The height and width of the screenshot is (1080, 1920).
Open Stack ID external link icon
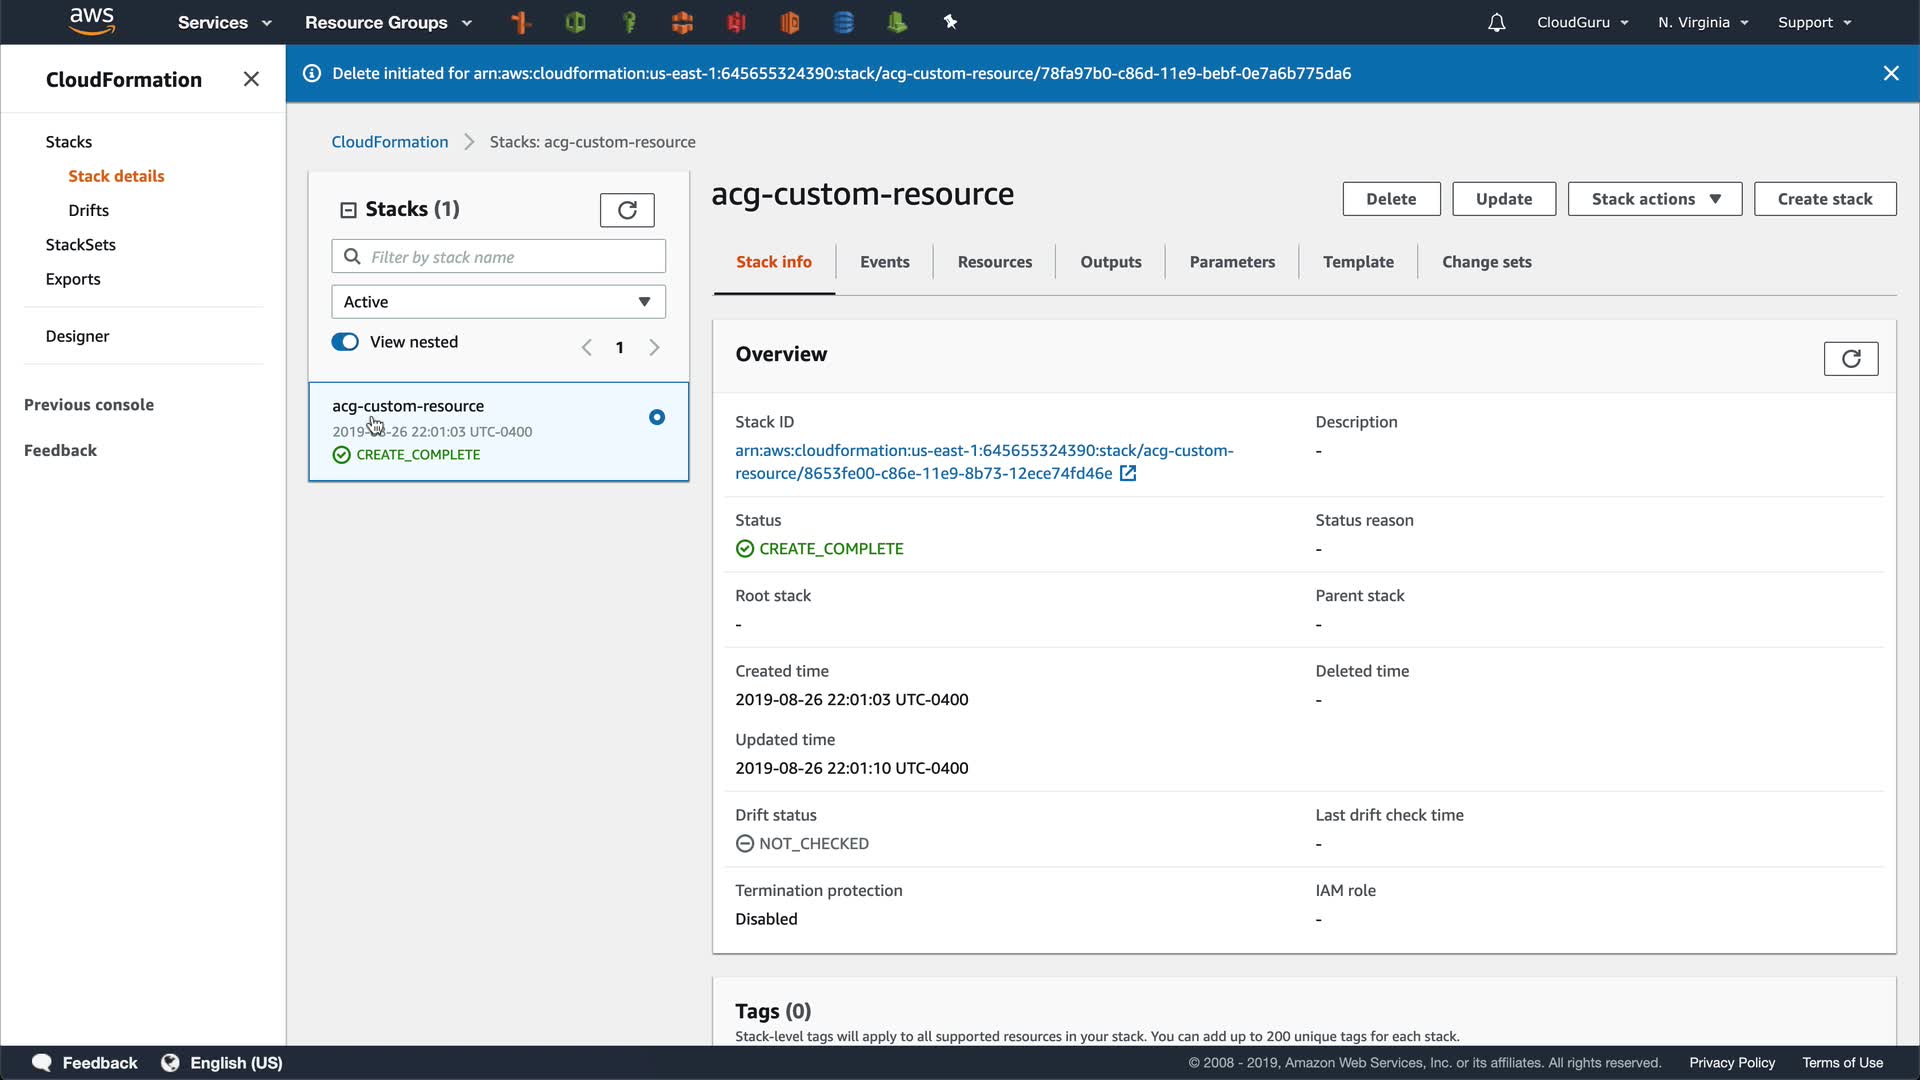coord(1128,473)
